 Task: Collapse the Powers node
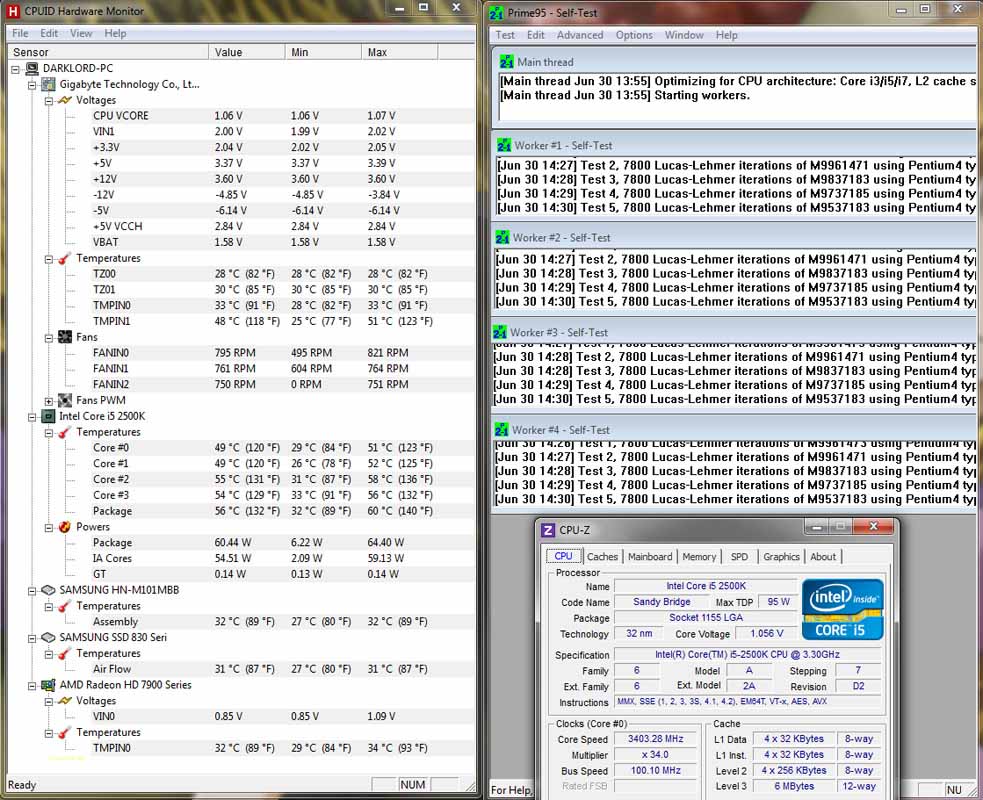pos(48,527)
